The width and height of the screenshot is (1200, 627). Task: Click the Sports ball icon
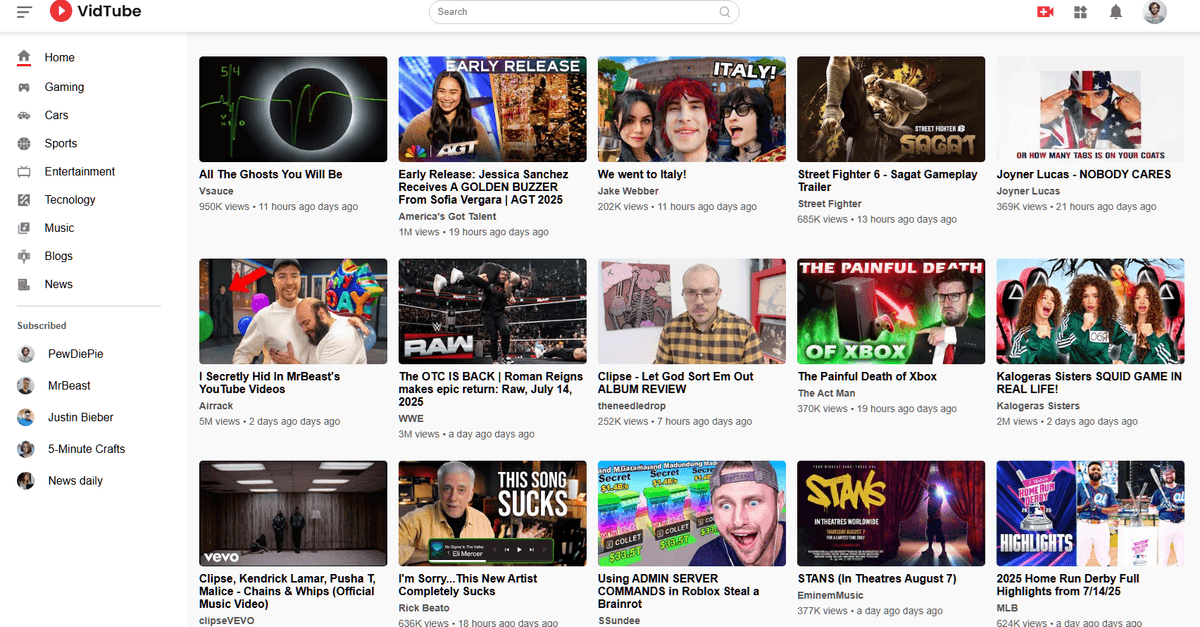coord(24,144)
